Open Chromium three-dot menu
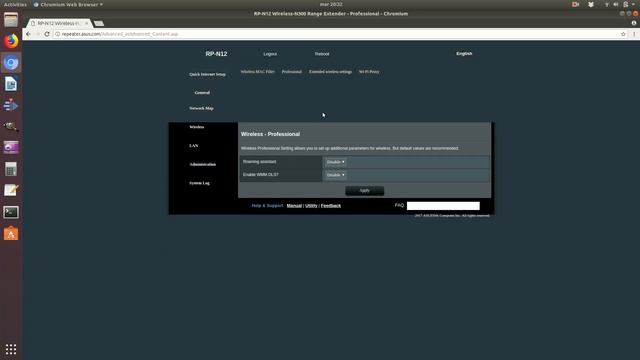 (634, 34)
